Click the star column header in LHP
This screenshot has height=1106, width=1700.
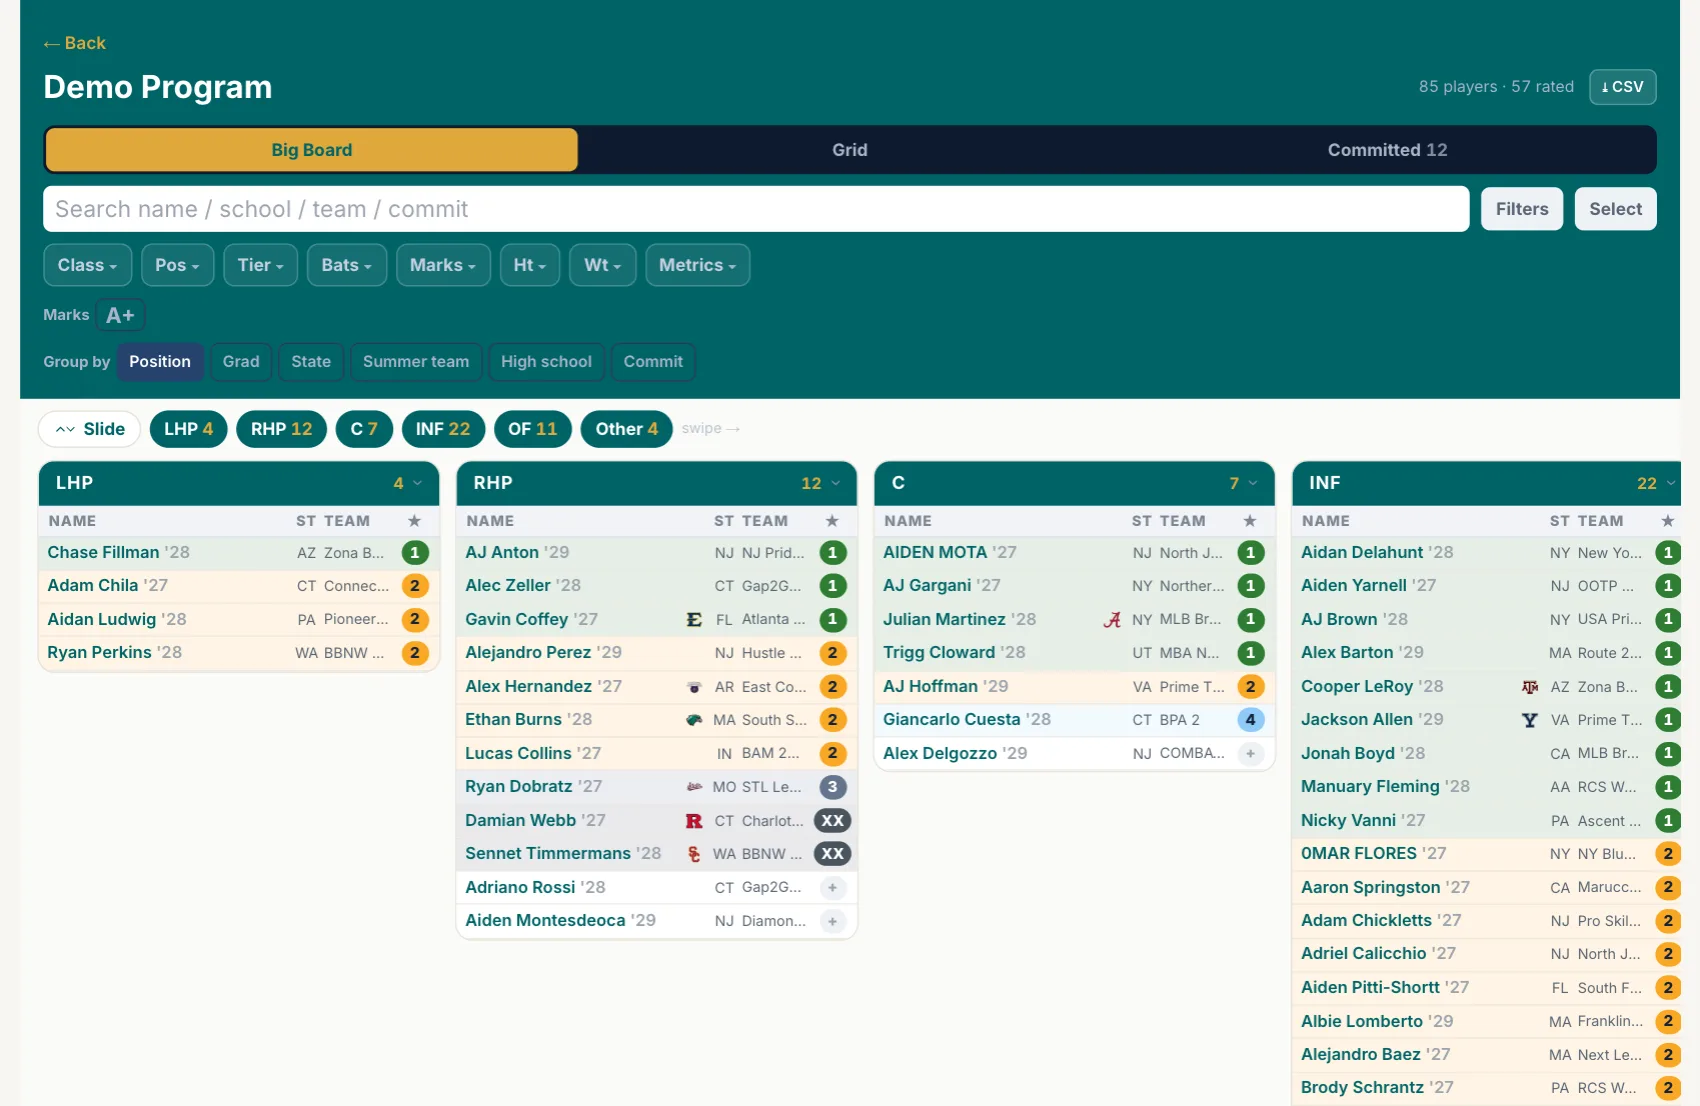tap(415, 521)
